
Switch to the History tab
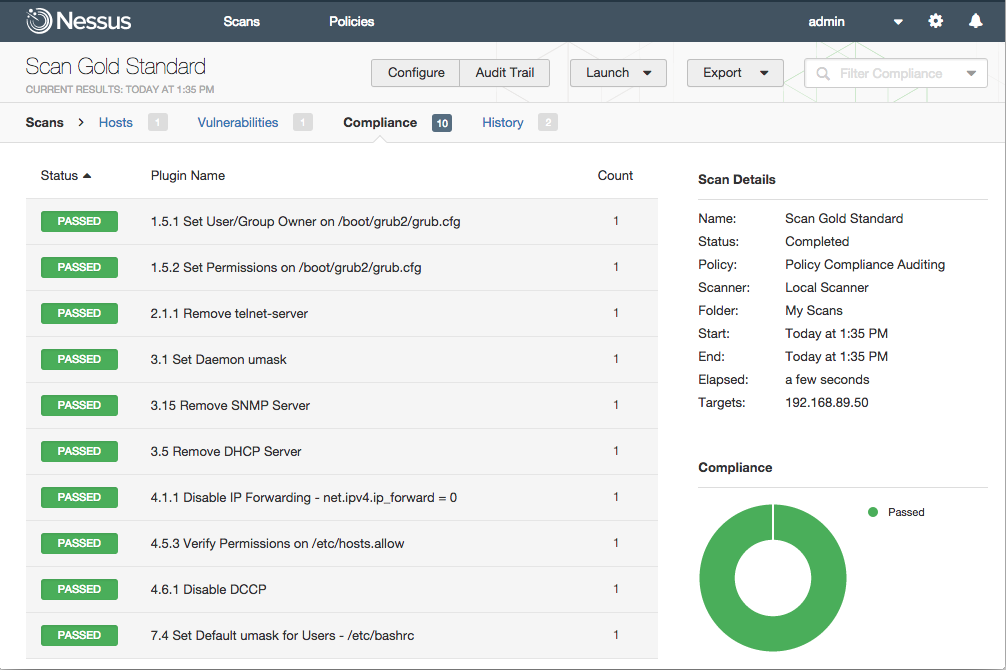(502, 123)
